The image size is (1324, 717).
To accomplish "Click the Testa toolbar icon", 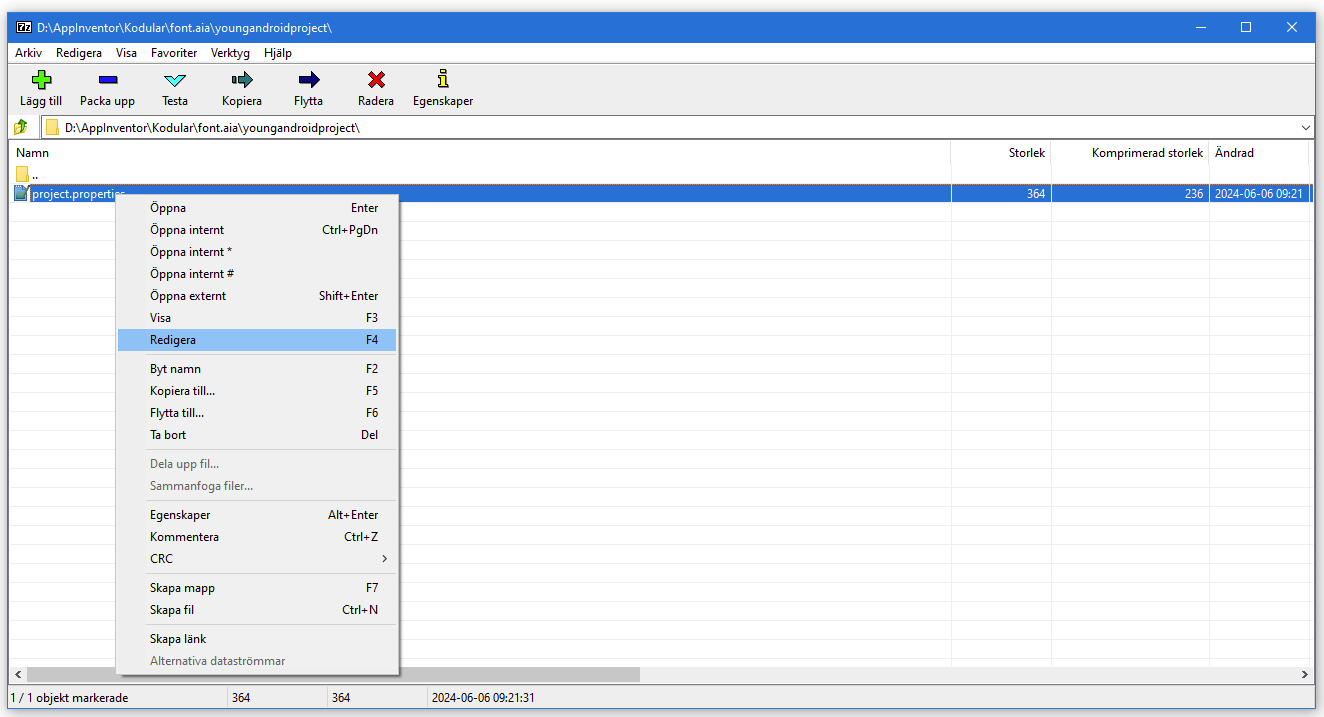I will point(175,81).
